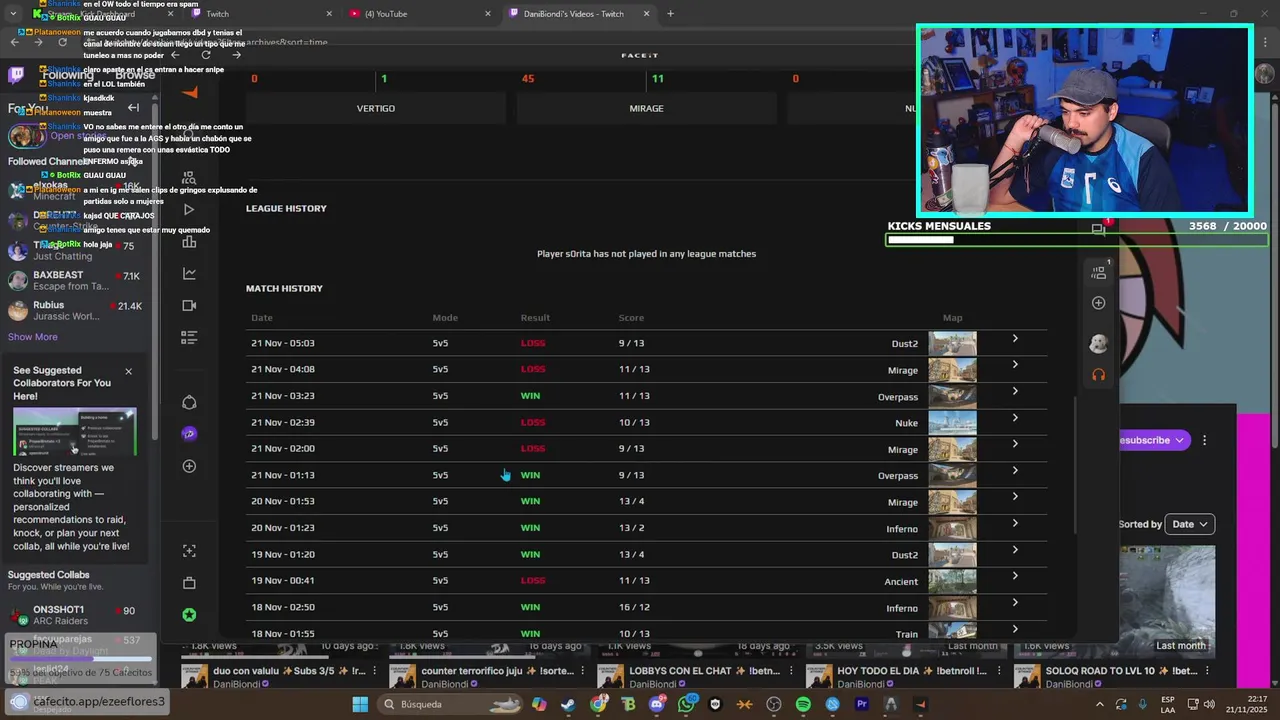Expand the 21 Nov - 03:23 Overpass match arrow
Viewport: 1280px width, 720px height.
[x=1015, y=391]
